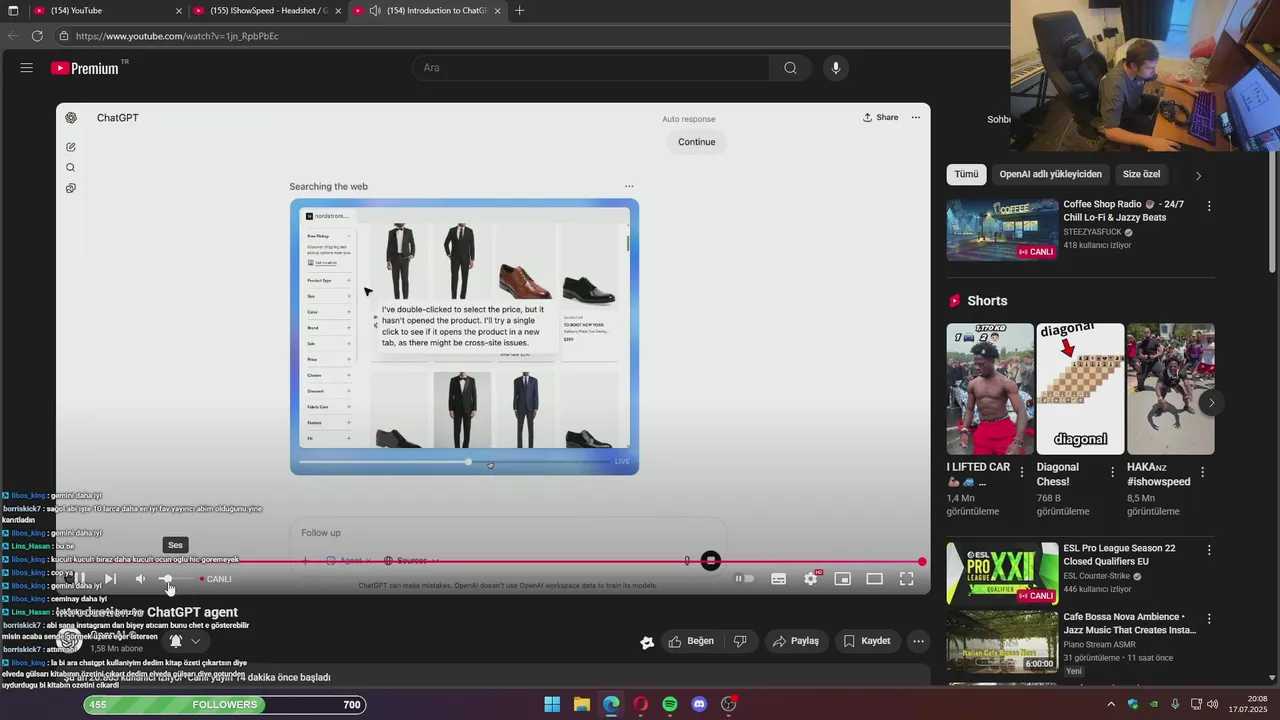
Task: Select the Size özel chip
Action: click(1141, 174)
